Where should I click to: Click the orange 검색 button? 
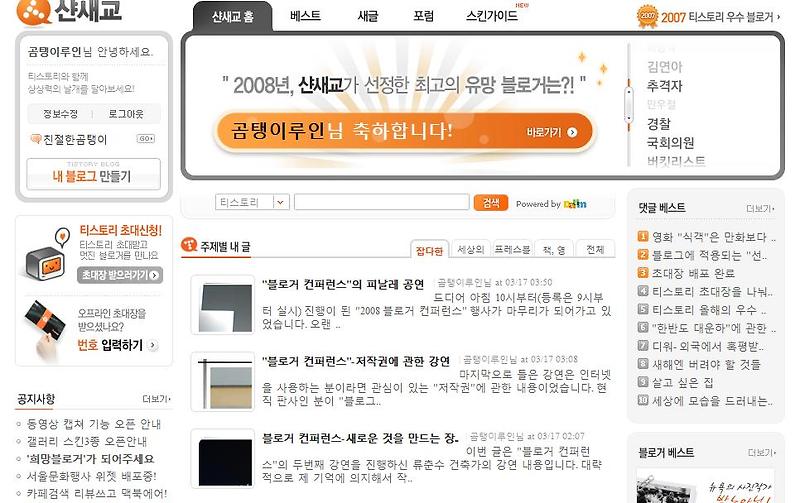tap(491, 203)
